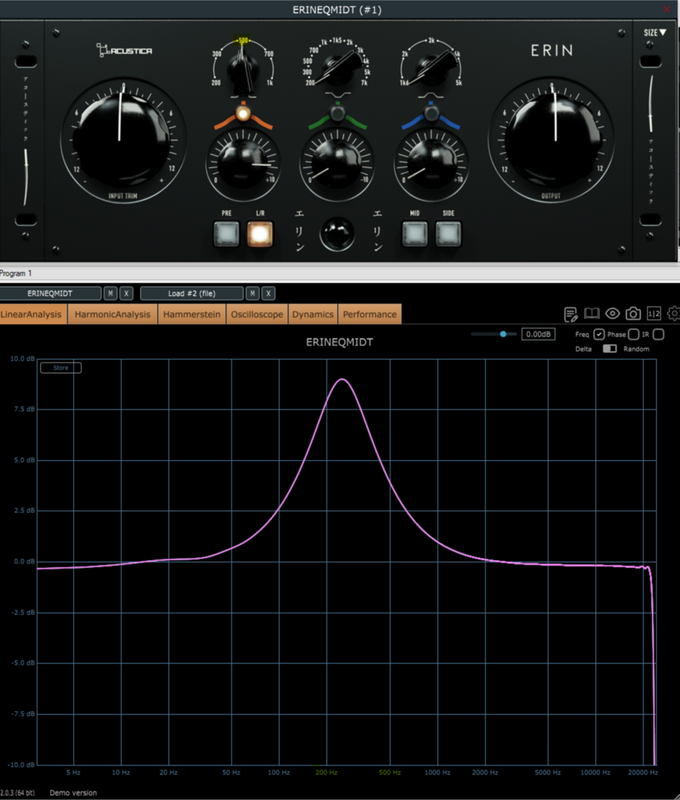Enable the Freq checkbox
This screenshot has width=680, height=800.
(x=599, y=334)
